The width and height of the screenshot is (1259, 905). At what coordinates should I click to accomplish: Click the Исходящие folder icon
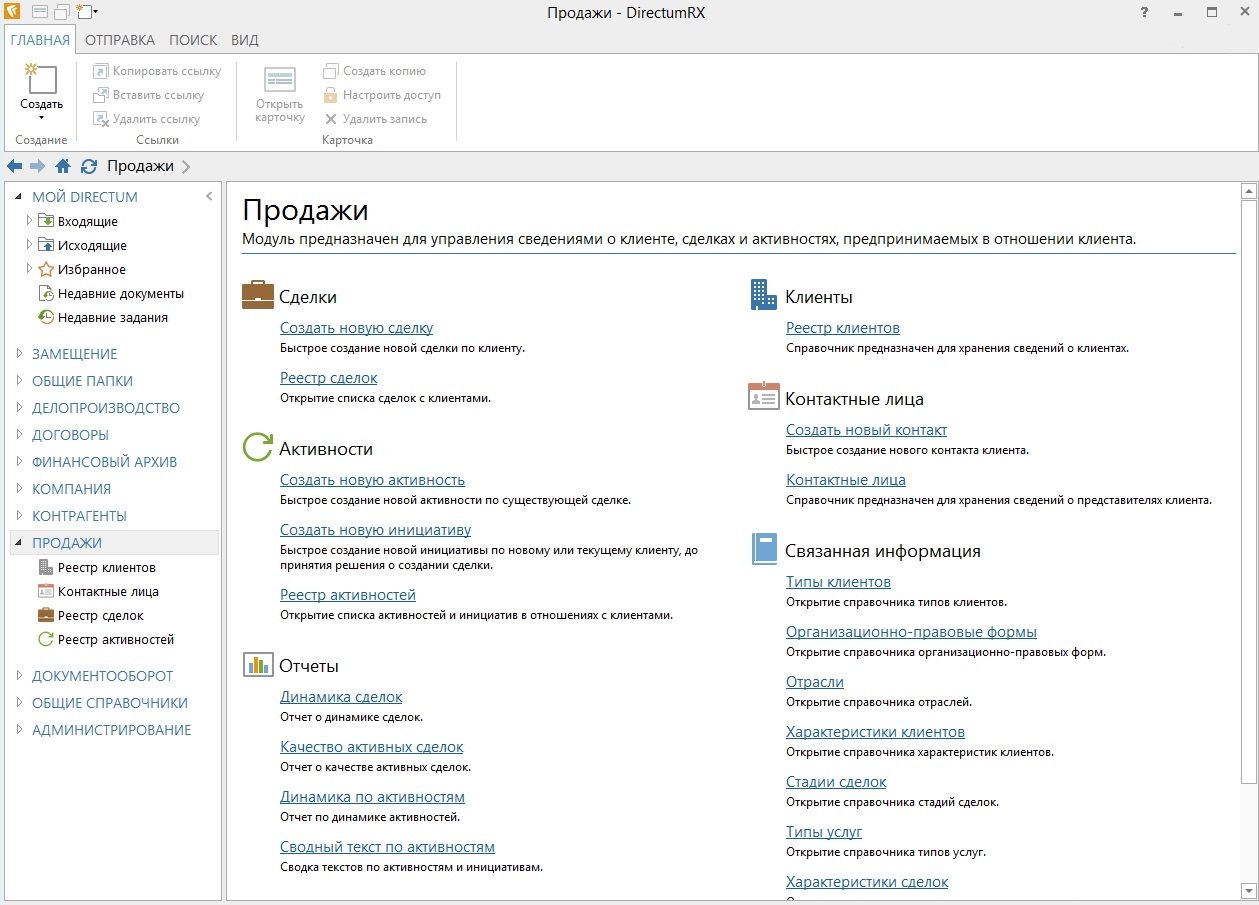(x=46, y=245)
